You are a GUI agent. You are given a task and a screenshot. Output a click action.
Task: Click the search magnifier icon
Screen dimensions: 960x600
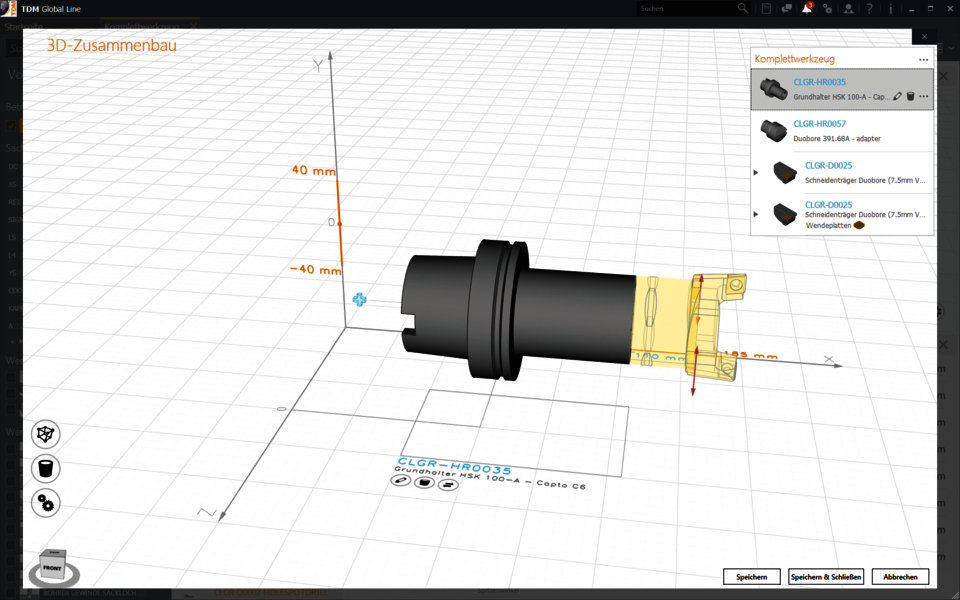(x=743, y=9)
